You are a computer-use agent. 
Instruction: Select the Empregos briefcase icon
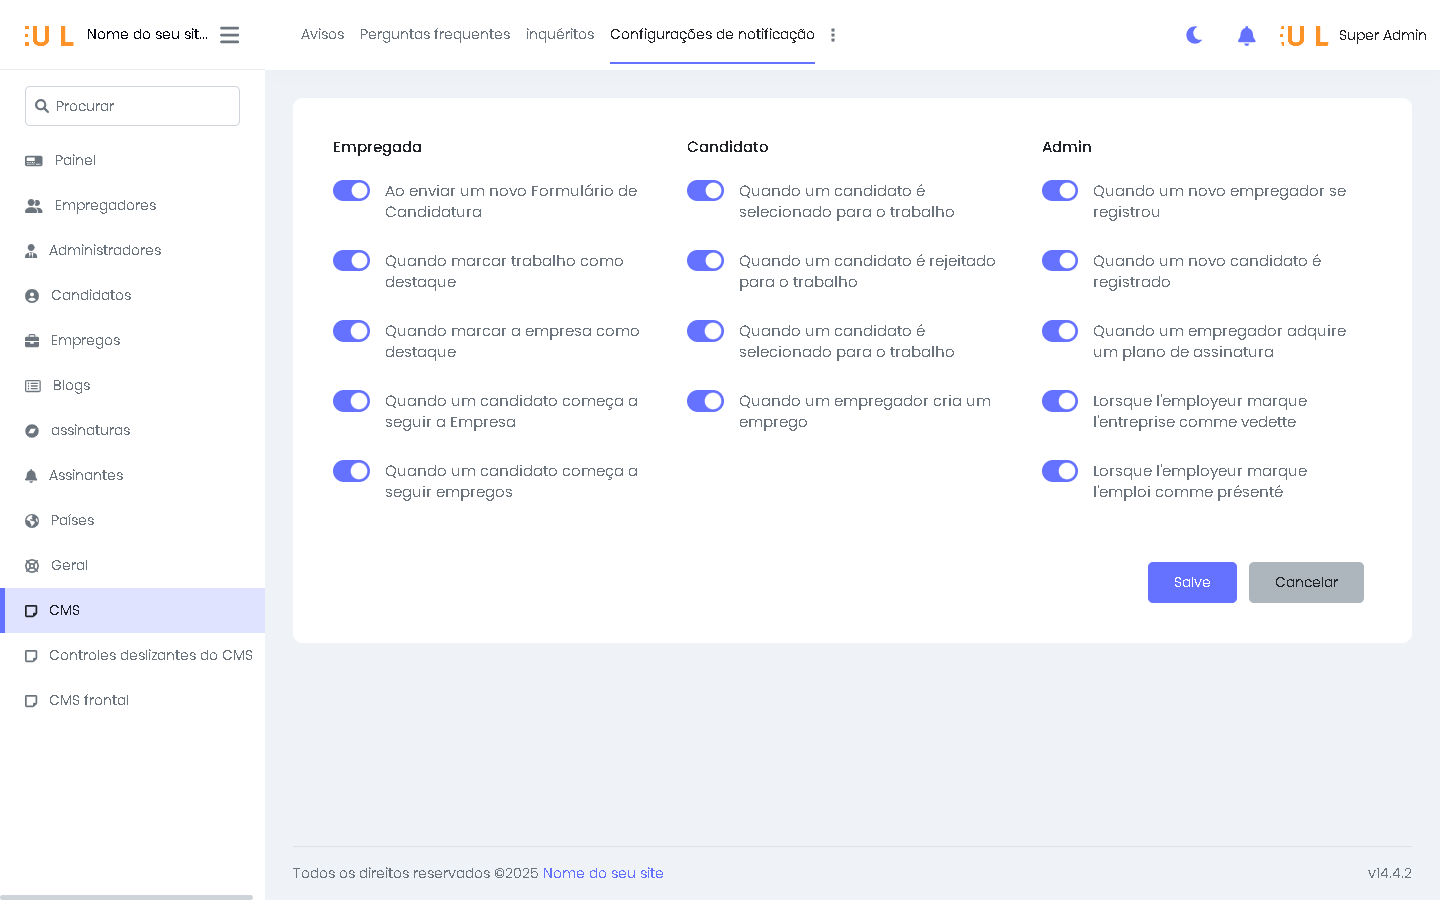point(32,341)
